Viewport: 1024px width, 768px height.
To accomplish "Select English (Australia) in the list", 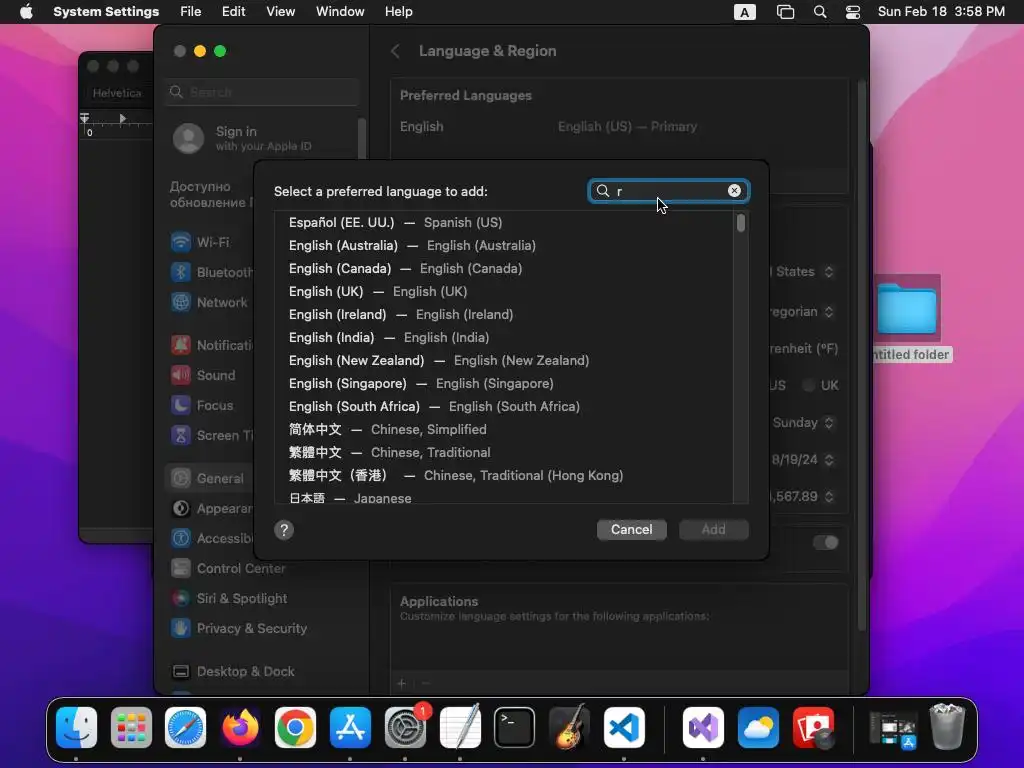I will click(504, 246).
